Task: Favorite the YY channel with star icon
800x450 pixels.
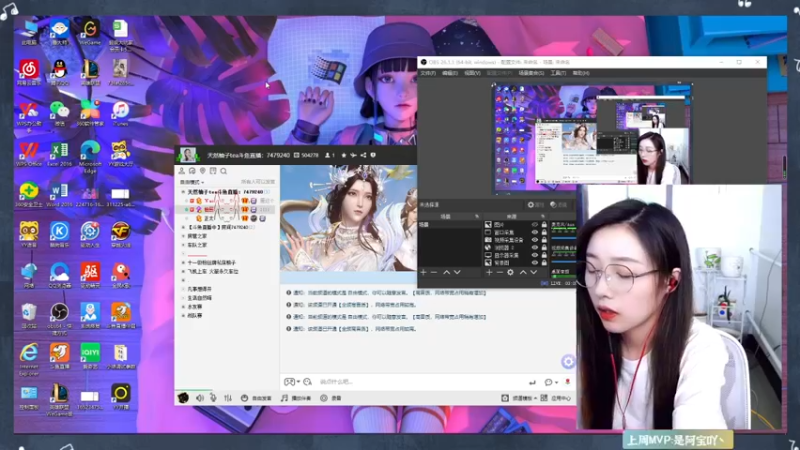Action: point(343,155)
